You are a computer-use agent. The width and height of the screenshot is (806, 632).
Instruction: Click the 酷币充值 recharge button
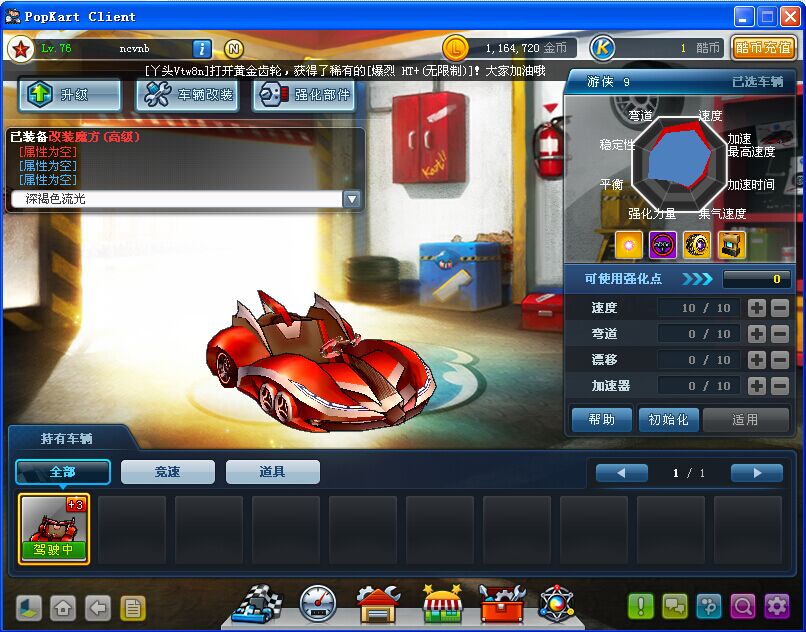[x=763, y=48]
